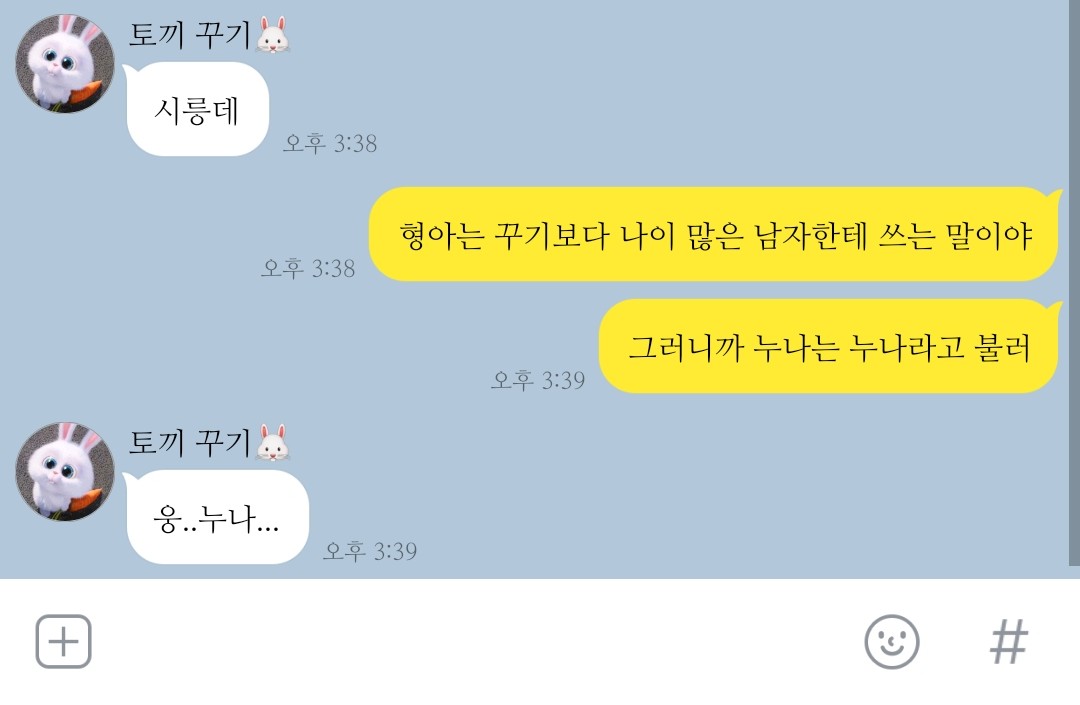Click the chat scrollbar on right edge
Image resolution: width=1080 pixels, height=705 pixels.
(x=1074, y=282)
